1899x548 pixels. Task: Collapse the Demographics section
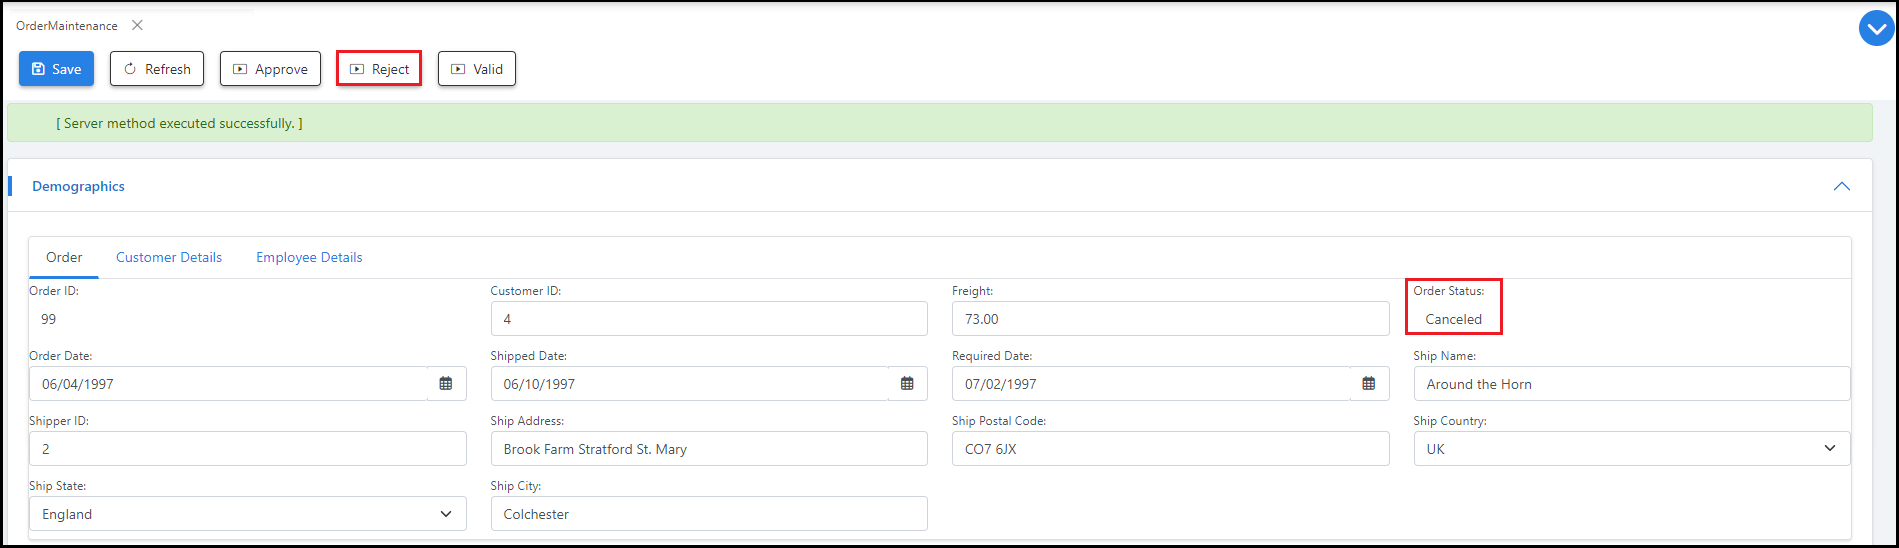[1841, 187]
